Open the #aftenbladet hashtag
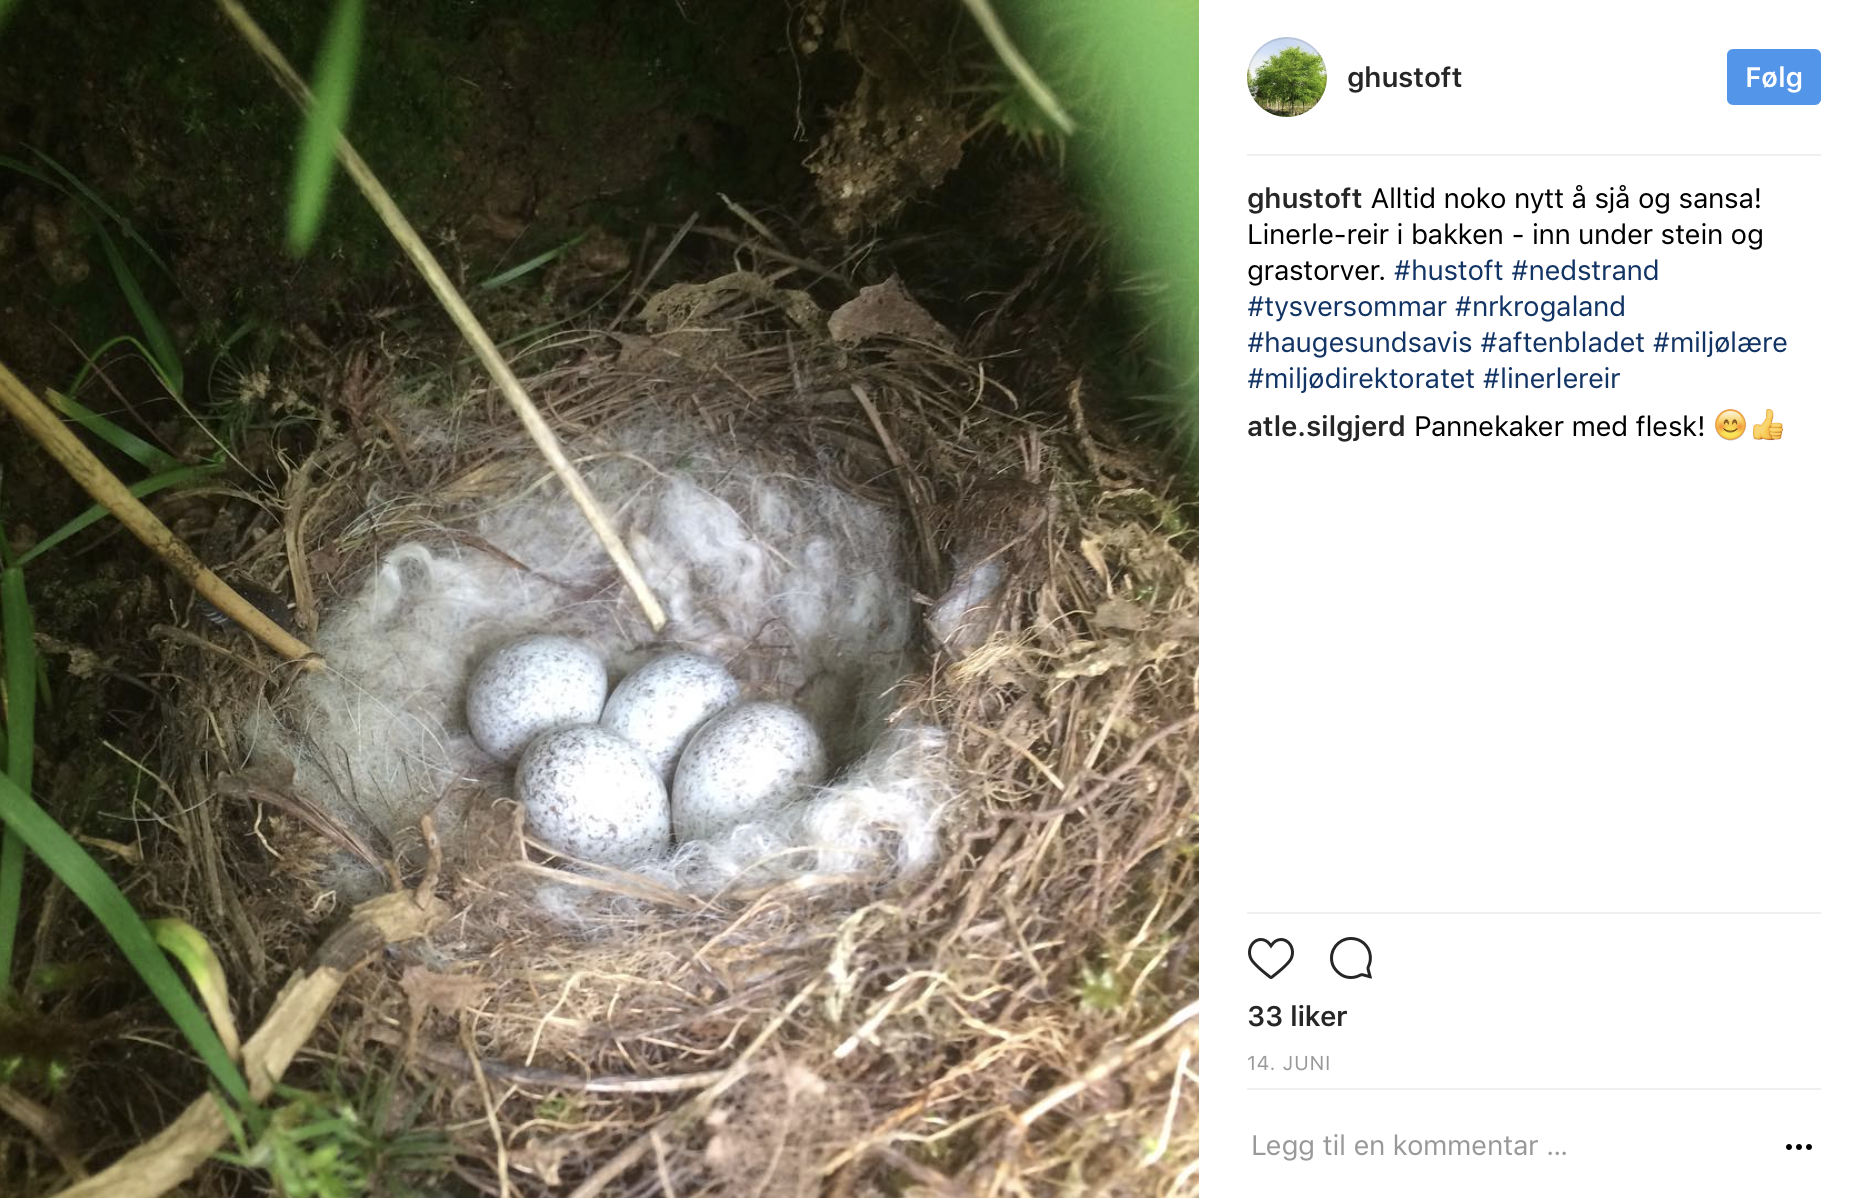The width and height of the screenshot is (1866, 1198). coord(1563,342)
